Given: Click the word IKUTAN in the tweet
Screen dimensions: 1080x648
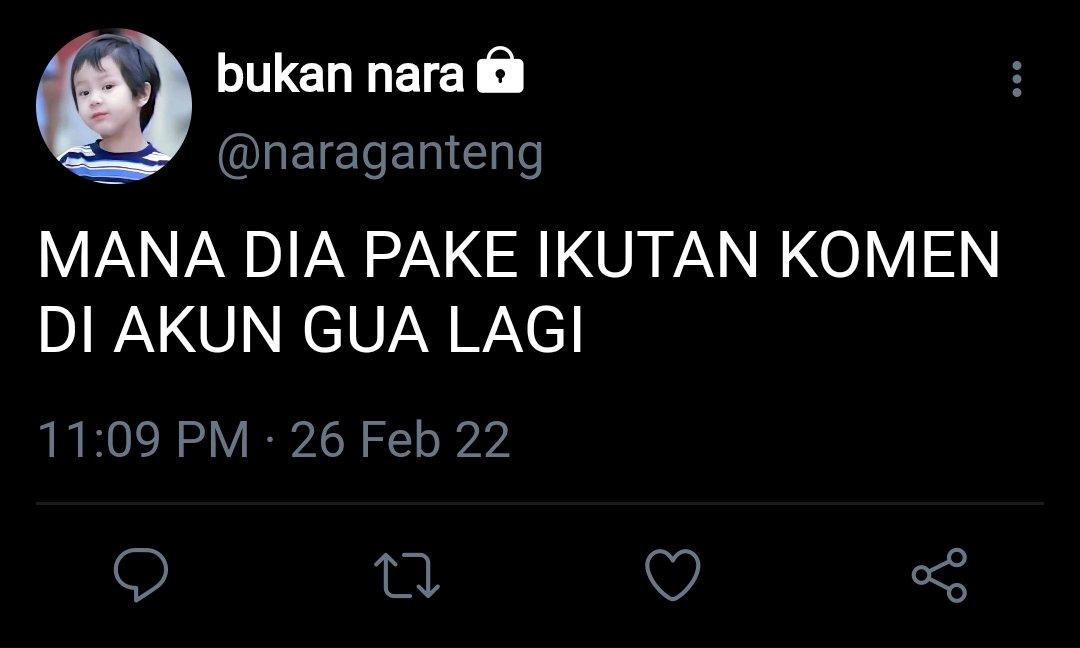Looking at the screenshot, I should click(x=647, y=255).
